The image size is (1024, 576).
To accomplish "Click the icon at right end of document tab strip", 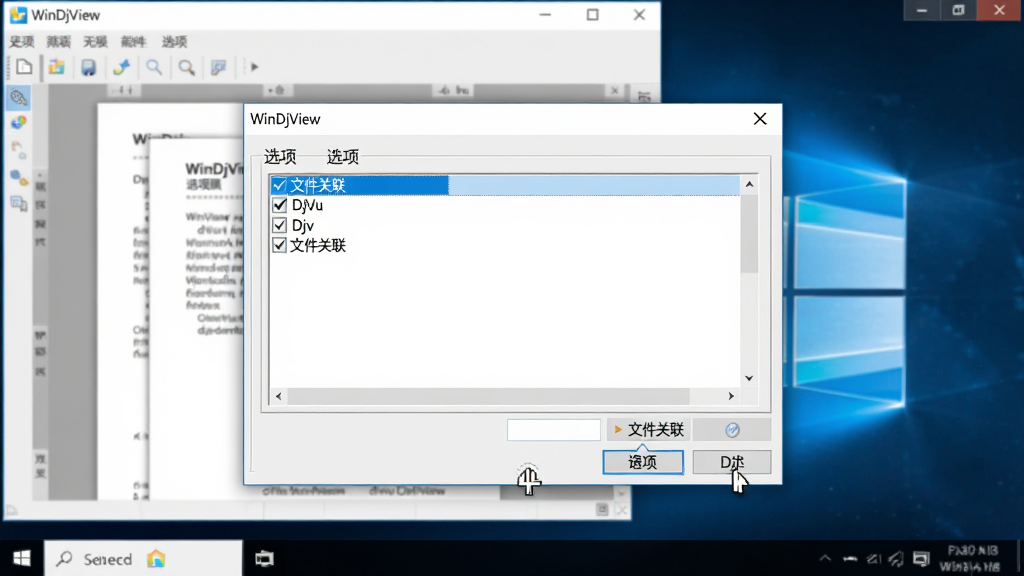I will [645, 96].
